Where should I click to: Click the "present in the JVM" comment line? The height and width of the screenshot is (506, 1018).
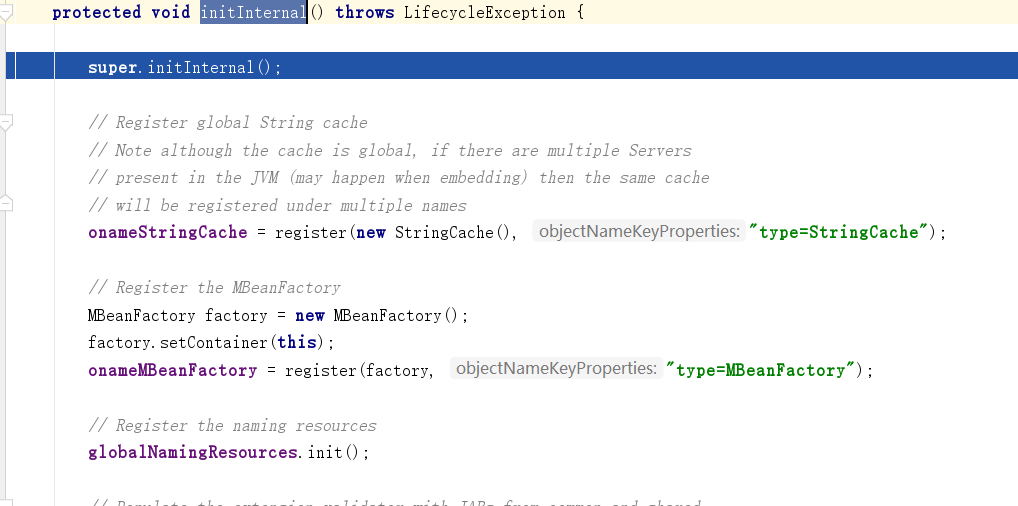pyautogui.click(x=399, y=178)
